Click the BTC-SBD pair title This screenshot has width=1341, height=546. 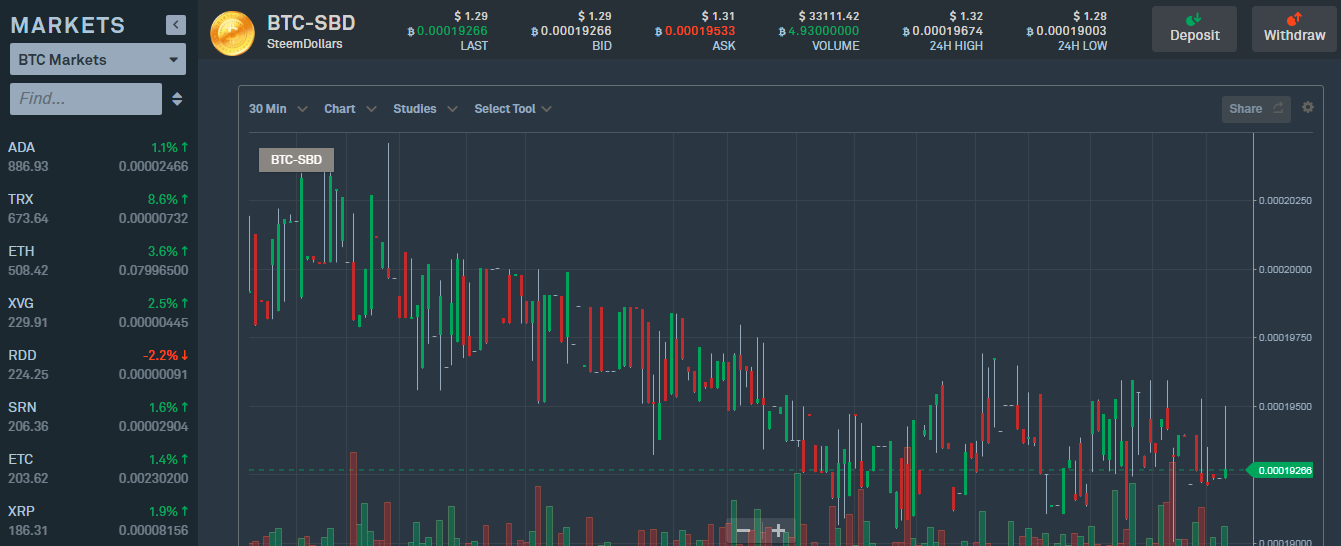point(311,23)
